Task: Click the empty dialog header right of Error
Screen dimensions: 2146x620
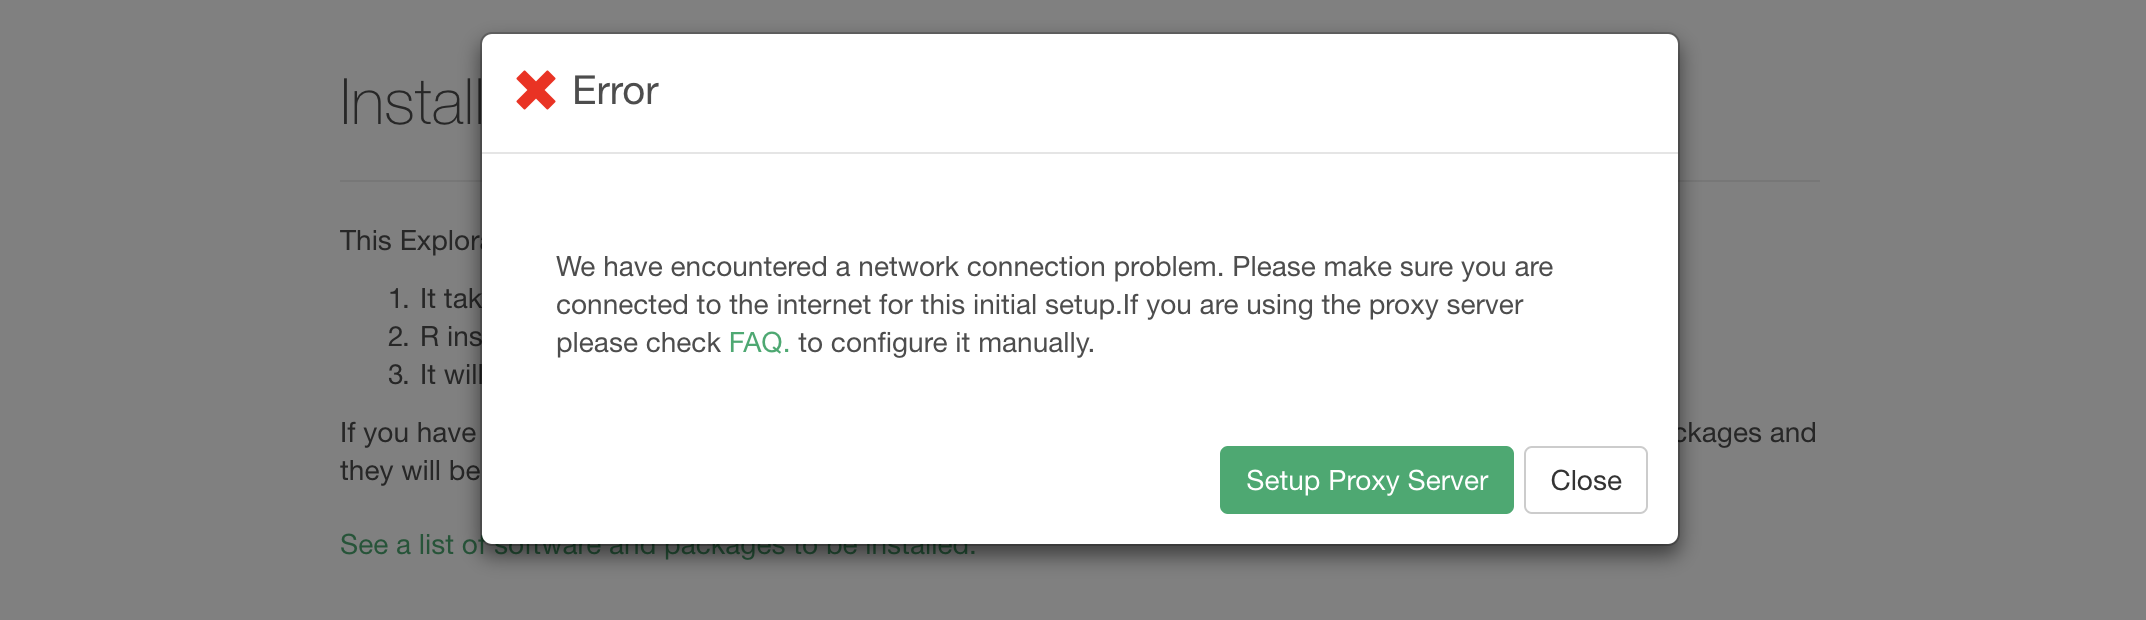Action: 1150,92
